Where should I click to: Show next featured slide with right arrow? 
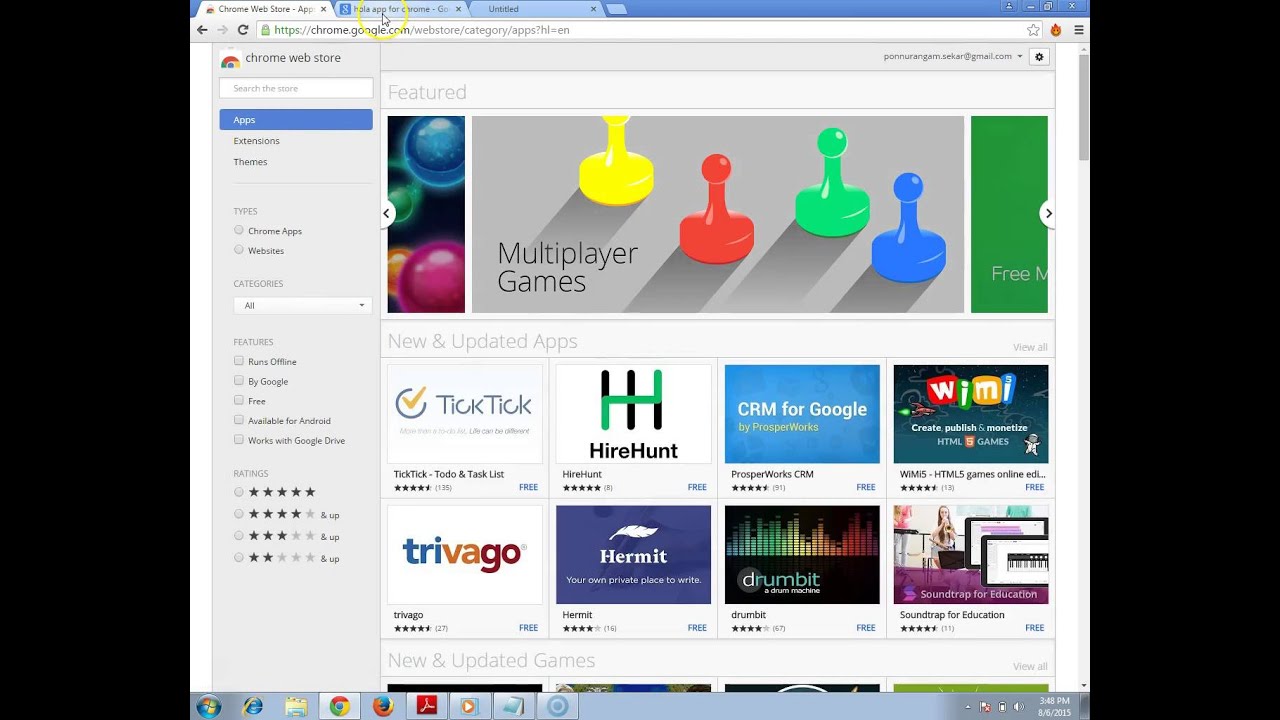tap(1048, 213)
